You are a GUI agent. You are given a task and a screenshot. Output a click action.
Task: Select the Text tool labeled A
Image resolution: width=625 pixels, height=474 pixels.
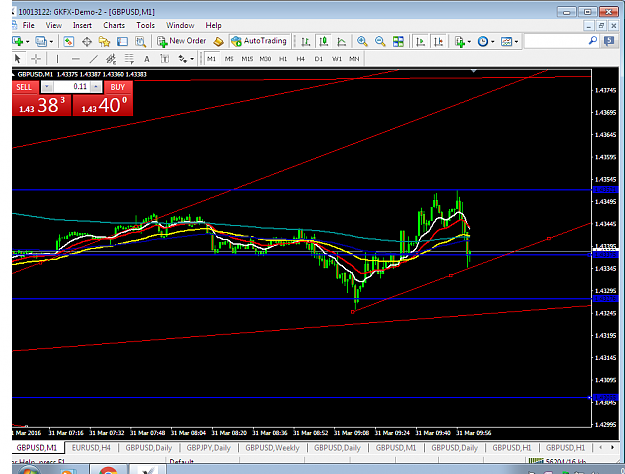coord(147,59)
